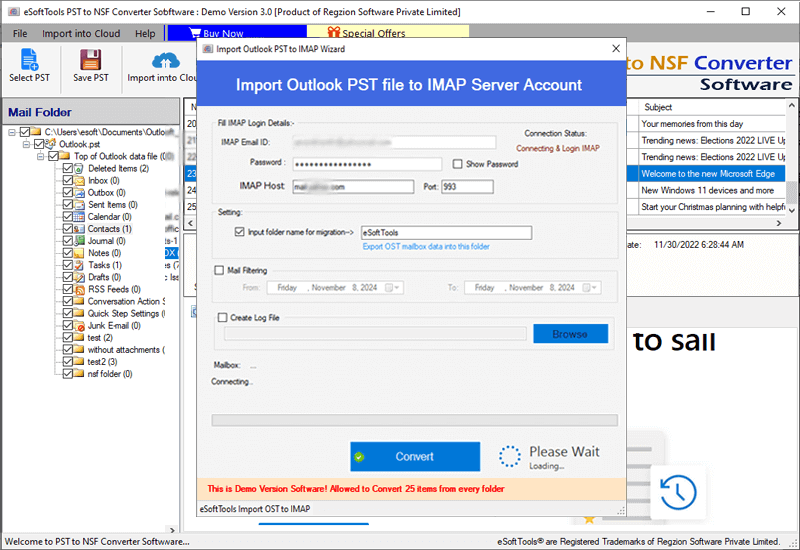Screen dimensions: 800x550
Task: Click the Calendar folder icon
Action: pyautogui.click(x=79, y=217)
